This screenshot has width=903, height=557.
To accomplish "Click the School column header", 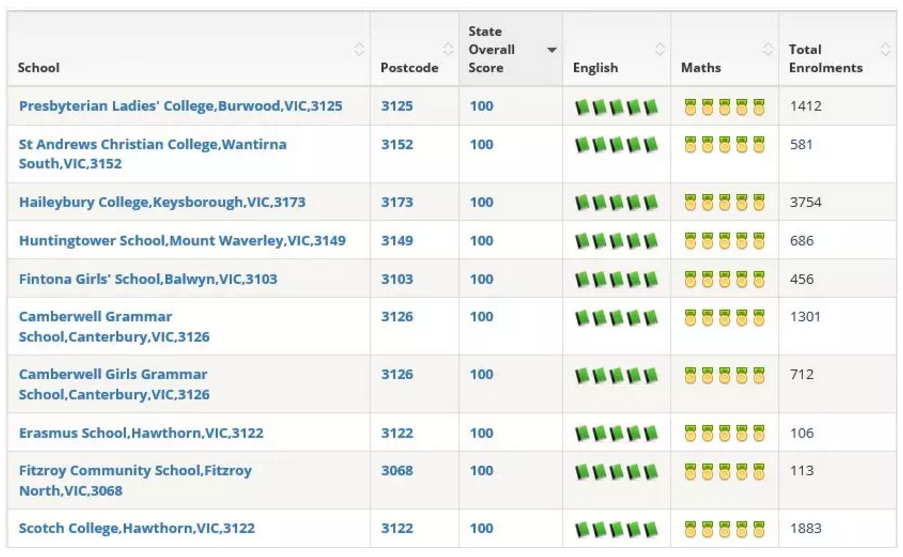I will coord(39,68).
